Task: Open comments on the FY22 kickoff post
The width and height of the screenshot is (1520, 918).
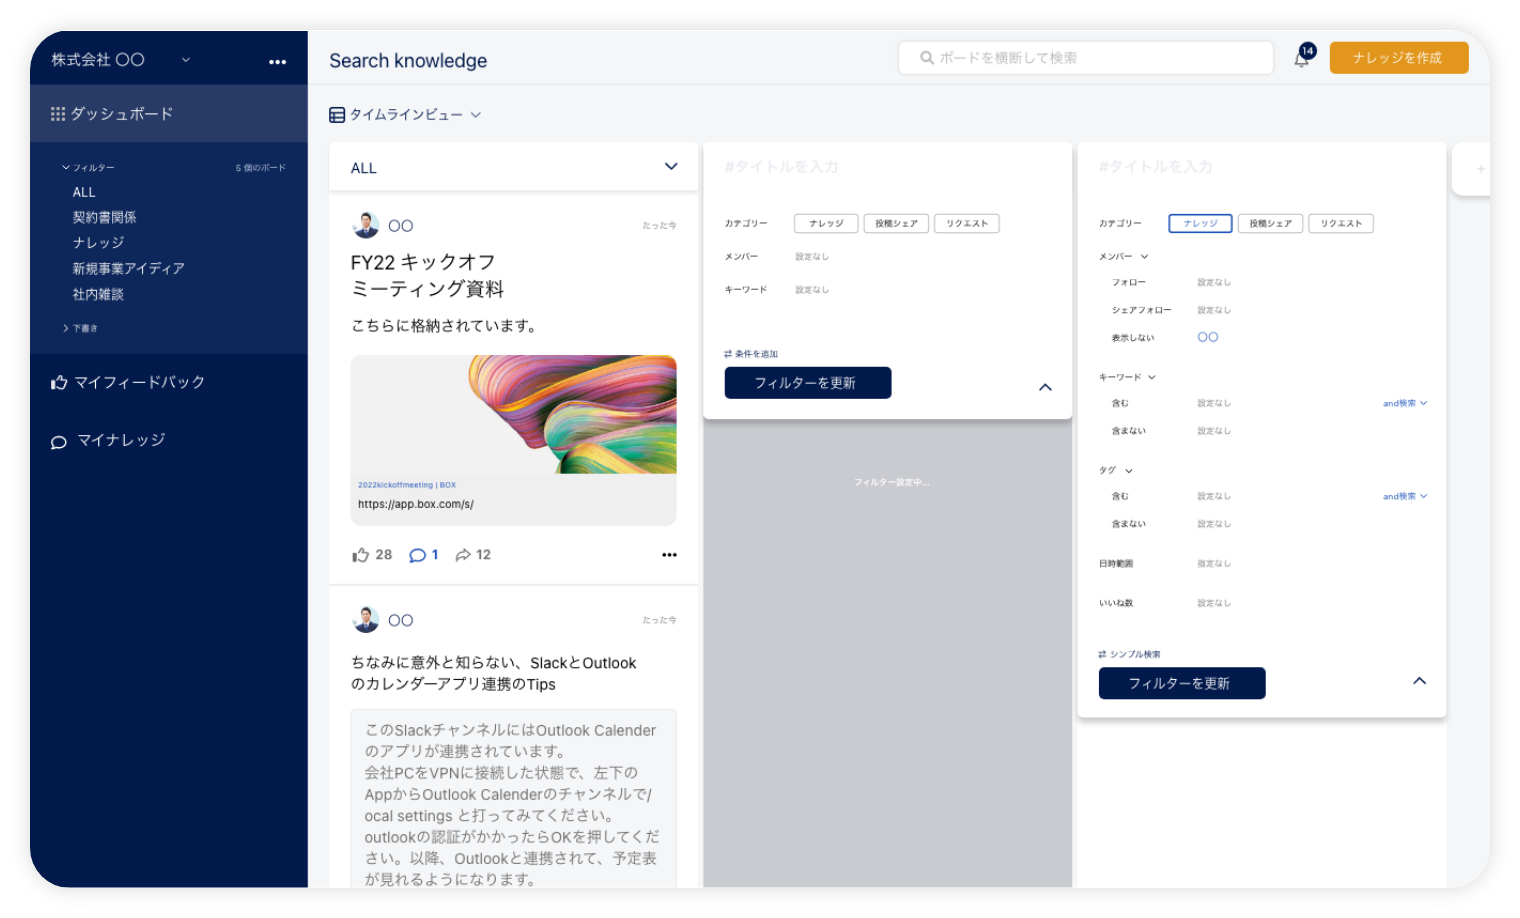Action: 418,555
